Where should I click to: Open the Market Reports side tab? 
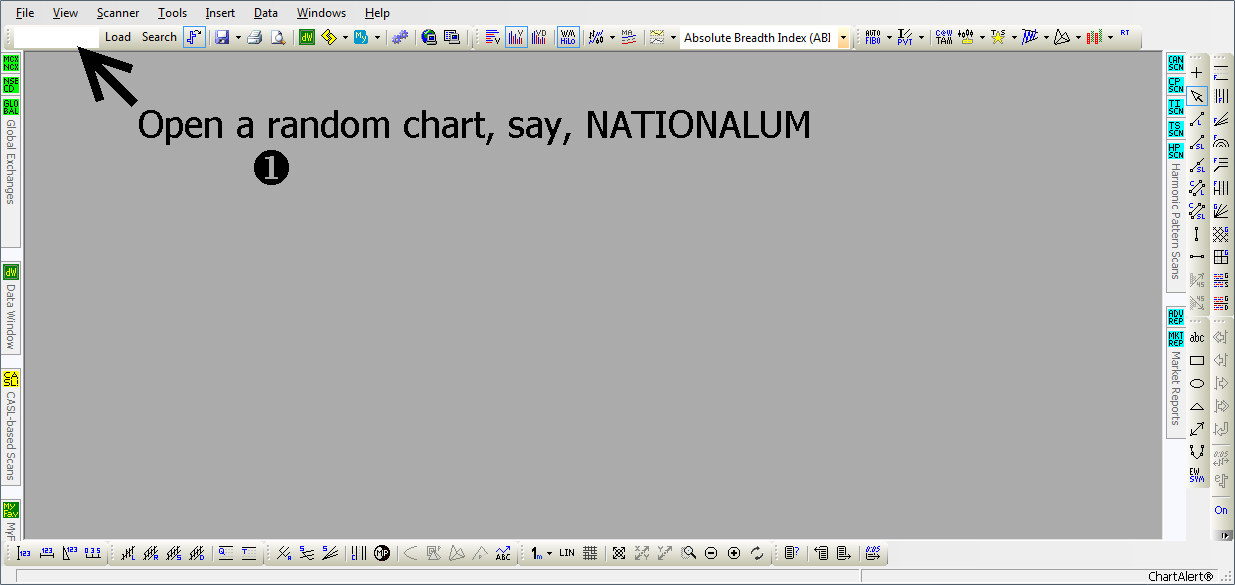pyautogui.click(x=1176, y=389)
